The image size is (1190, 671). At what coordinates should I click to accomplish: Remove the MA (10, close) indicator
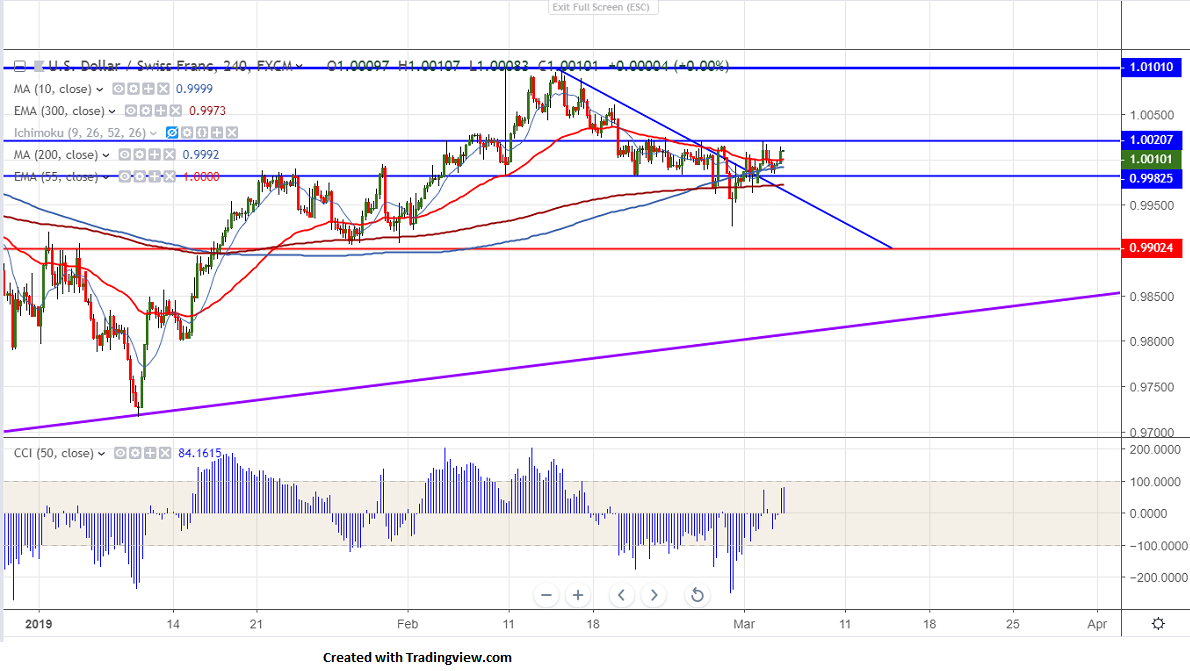(163, 89)
